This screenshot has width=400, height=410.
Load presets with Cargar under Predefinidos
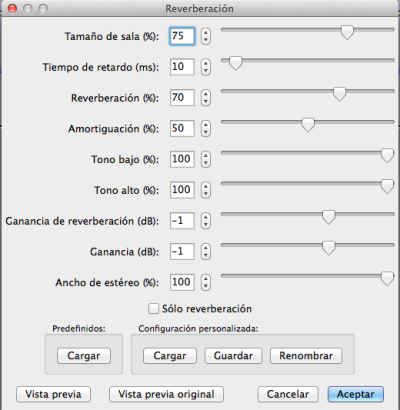pos(84,356)
